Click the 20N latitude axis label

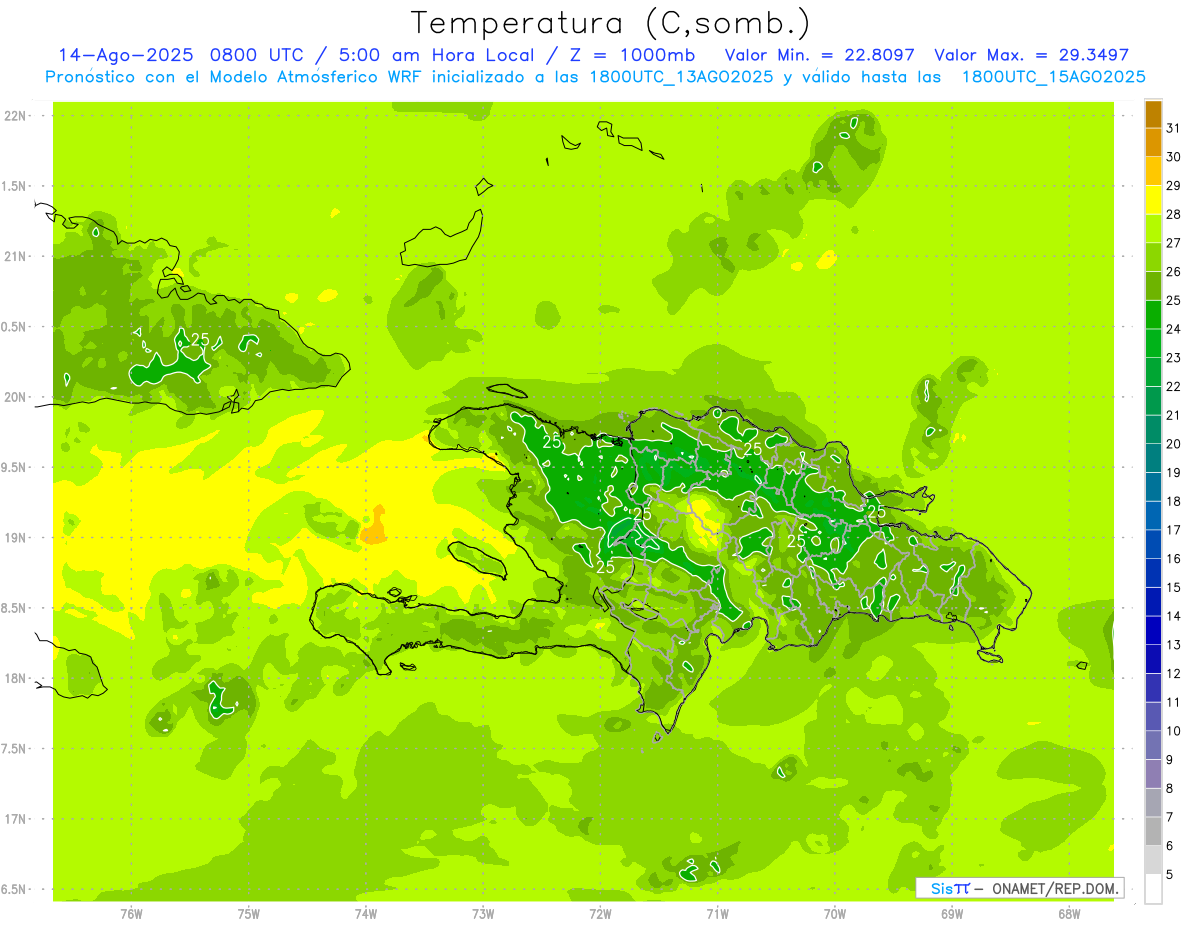15,397
